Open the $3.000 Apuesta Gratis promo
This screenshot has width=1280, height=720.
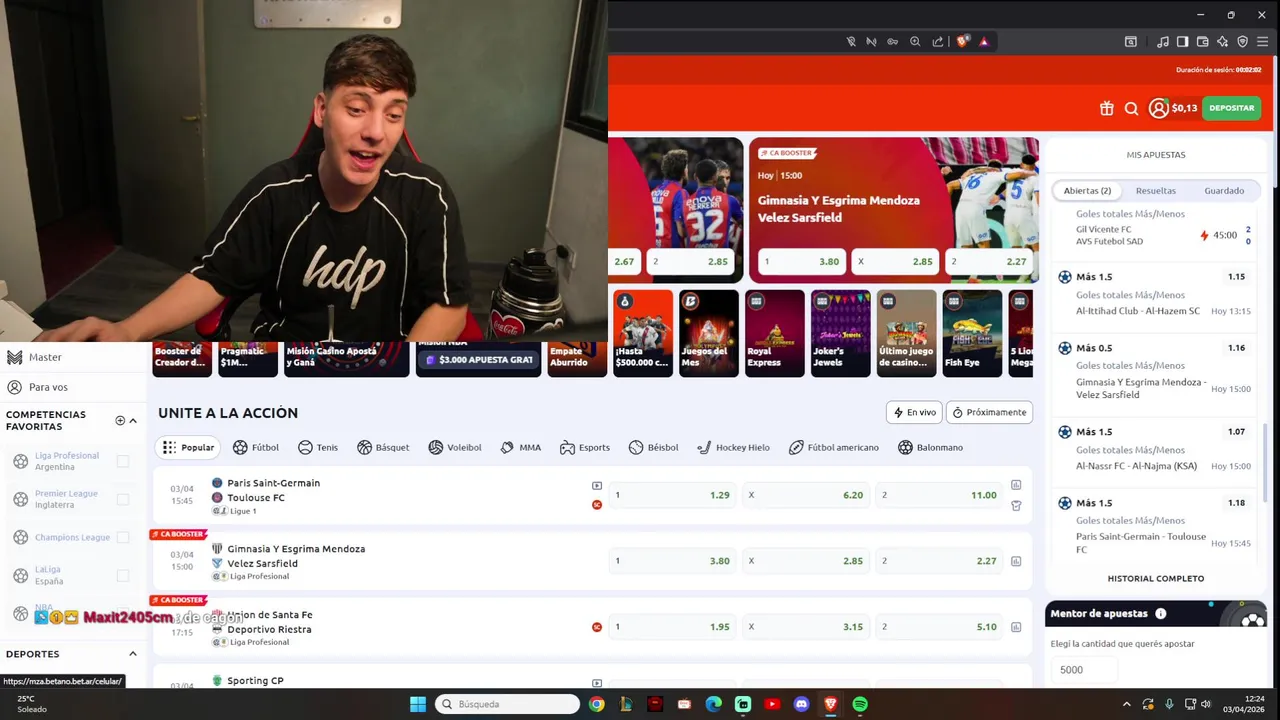[x=478, y=359]
